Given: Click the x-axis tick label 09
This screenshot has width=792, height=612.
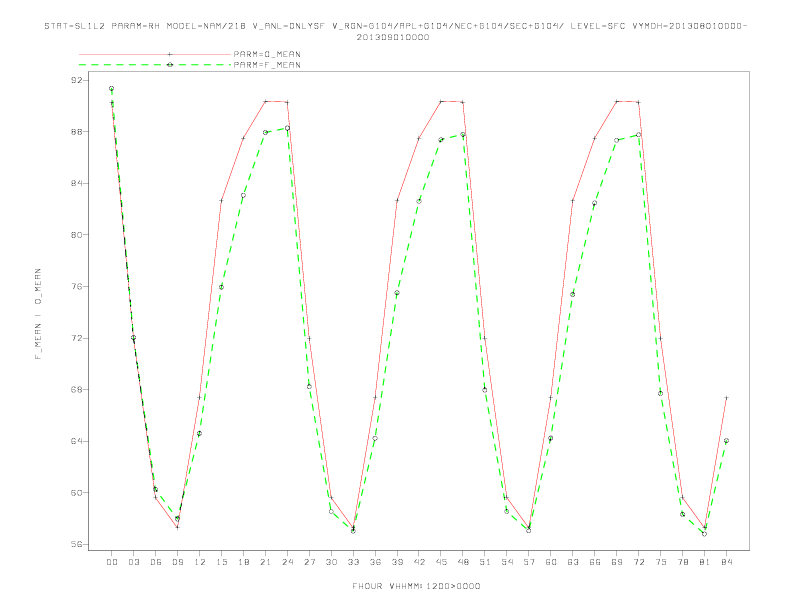Looking at the screenshot, I should coord(177,562).
